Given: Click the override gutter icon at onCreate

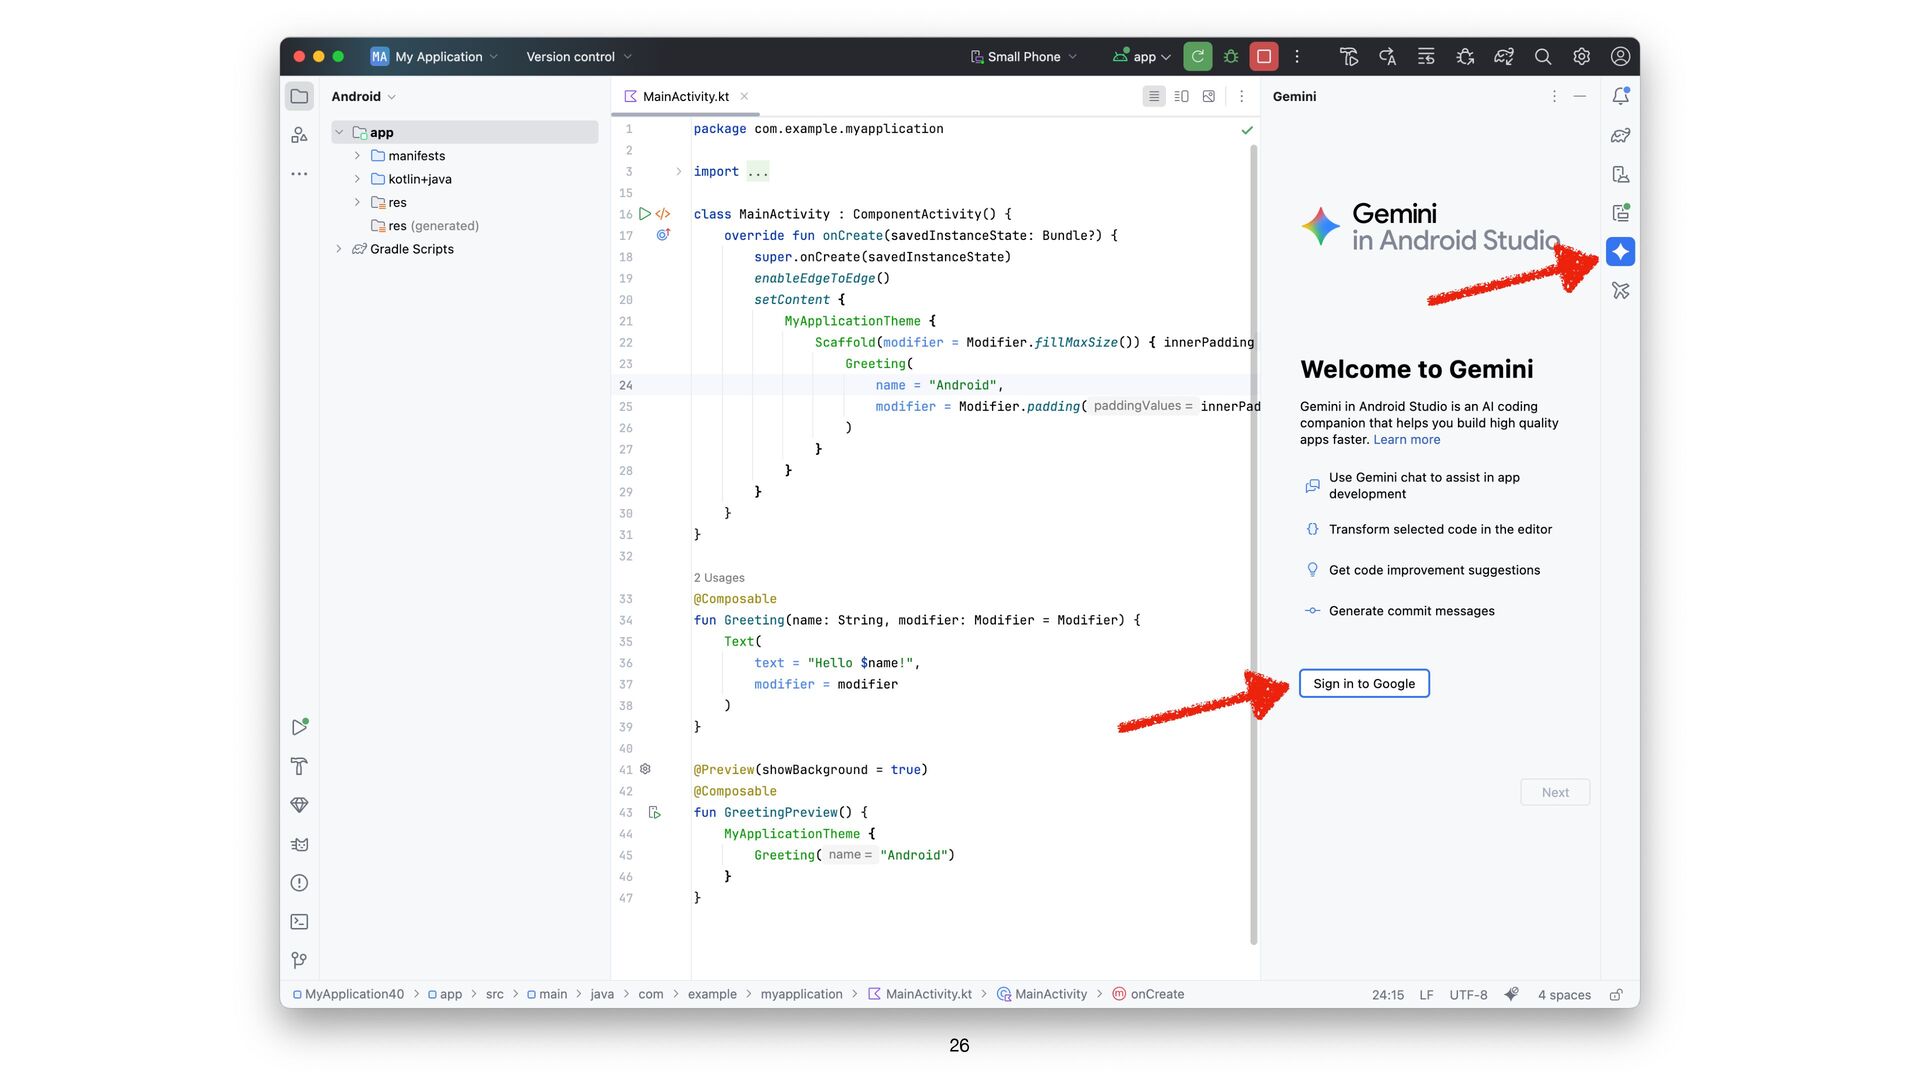Looking at the screenshot, I should pos(662,235).
